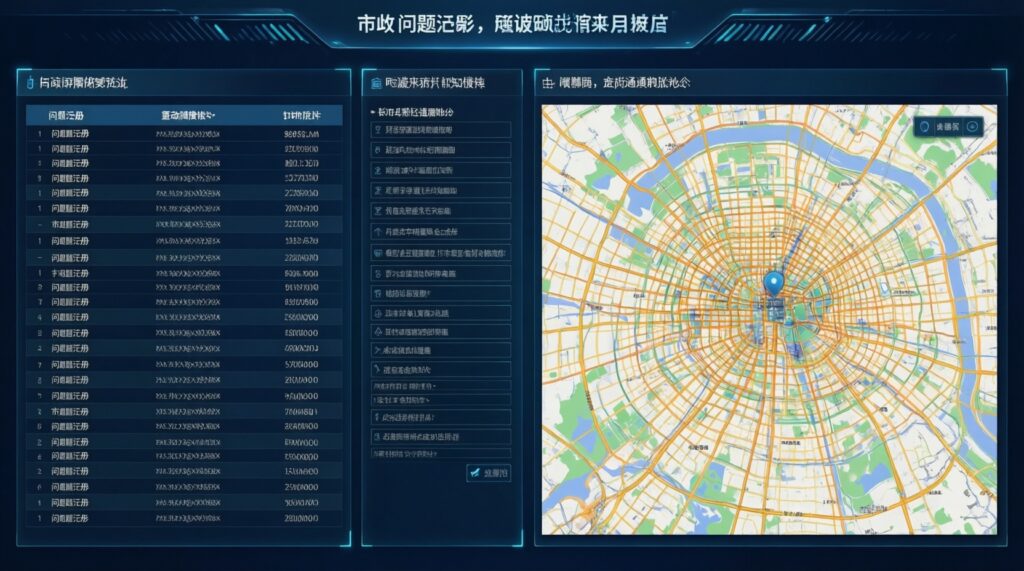Click the left panel's header icon
The image size is (1024, 571).
[29, 83]
